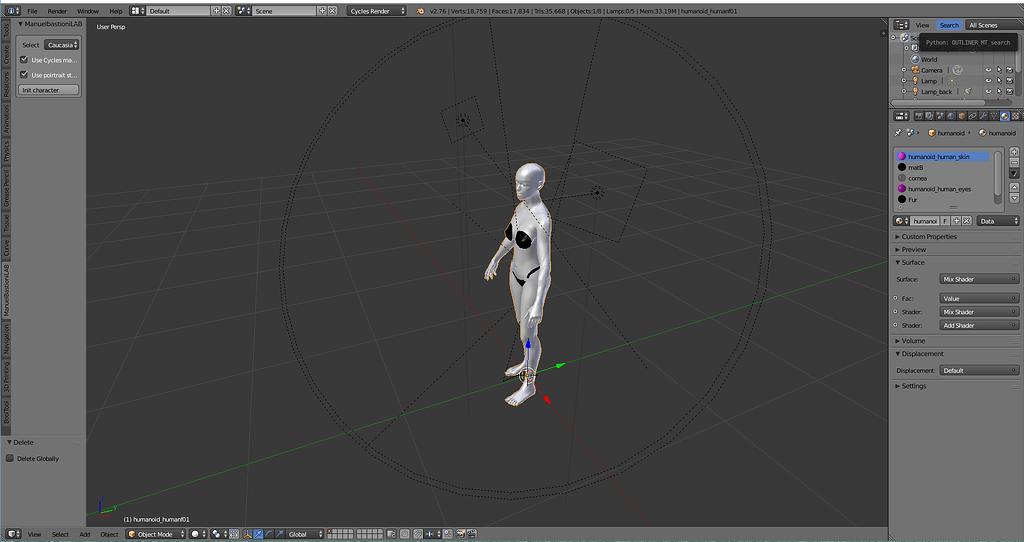
Task: Open the All Scenes outliner display dropdown
Action: tap(993, 25)
